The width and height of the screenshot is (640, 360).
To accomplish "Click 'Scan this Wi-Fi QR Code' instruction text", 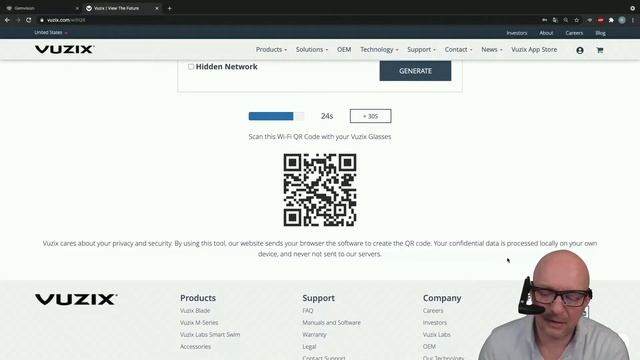I will click(320, 137).
